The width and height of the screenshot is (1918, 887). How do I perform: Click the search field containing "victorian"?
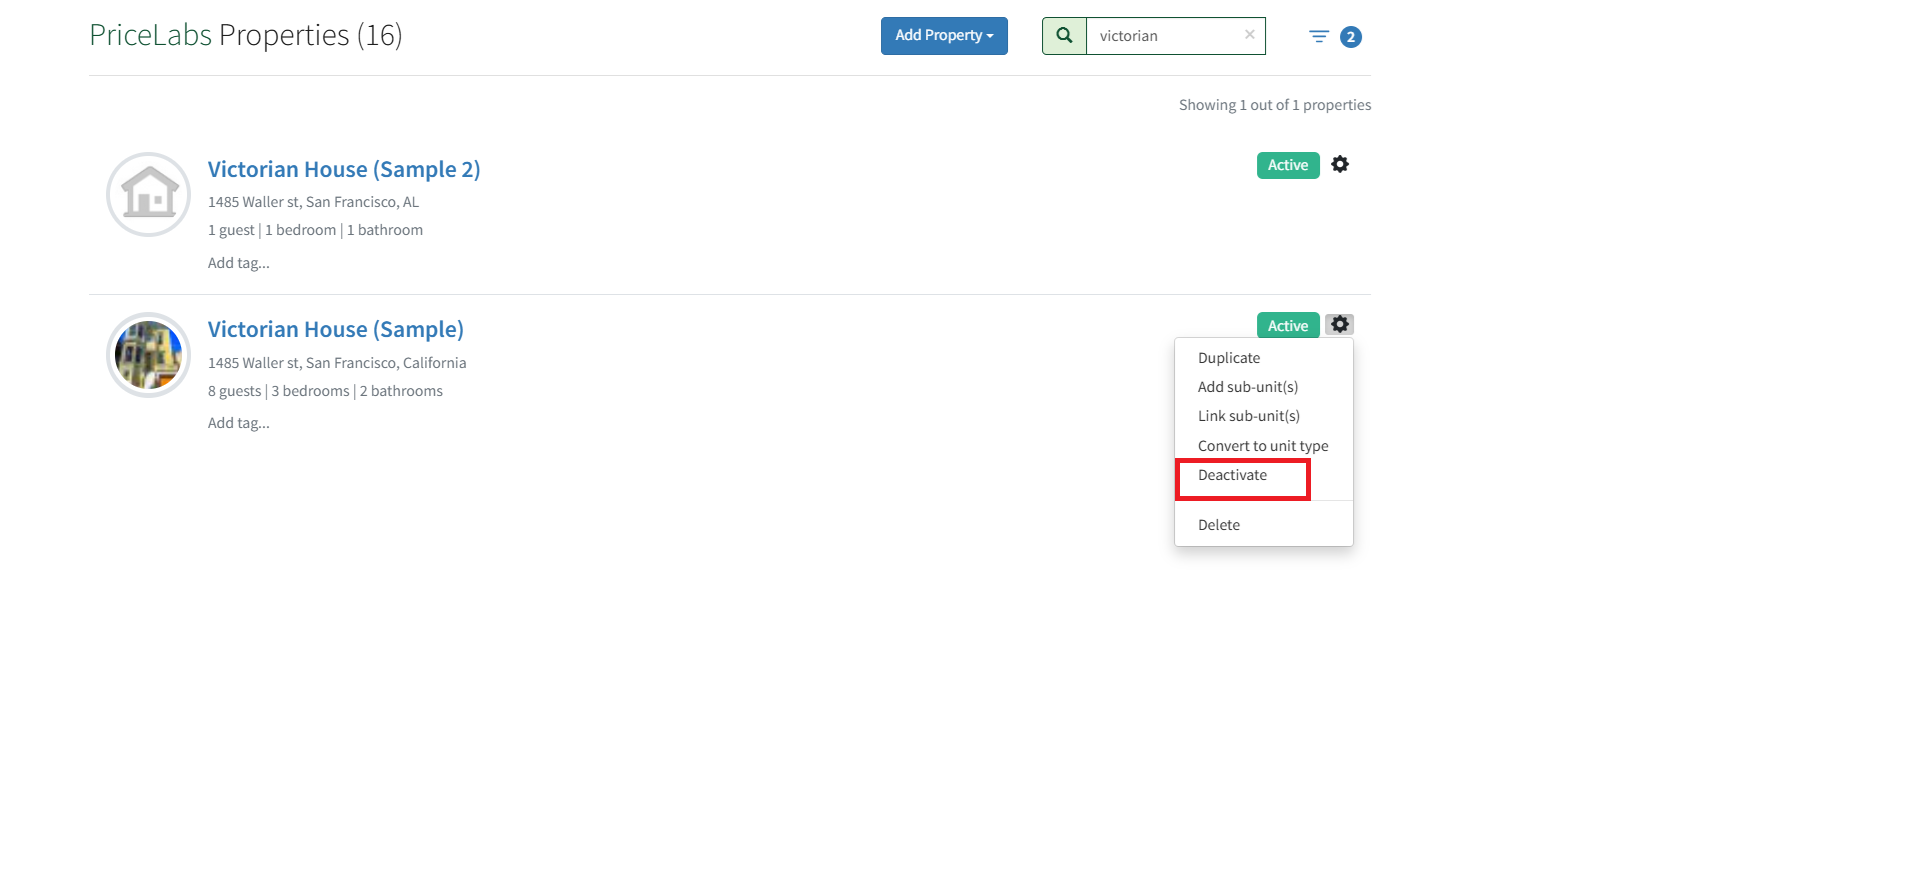point(1164,36)
